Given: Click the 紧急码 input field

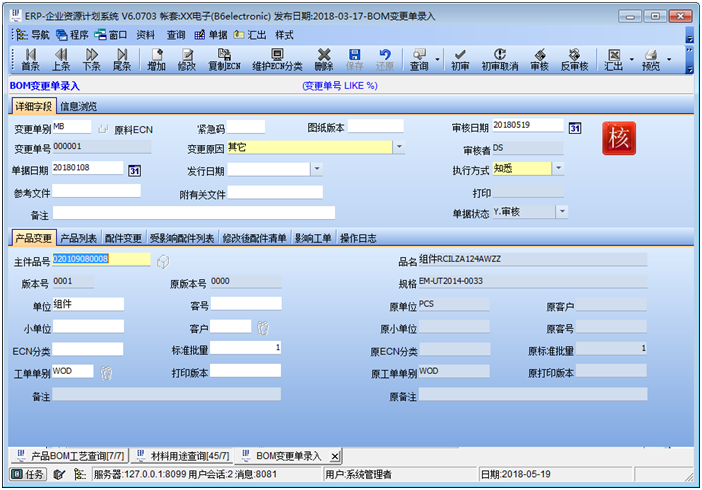Looking at the screenshot, I should coord(246,127).
